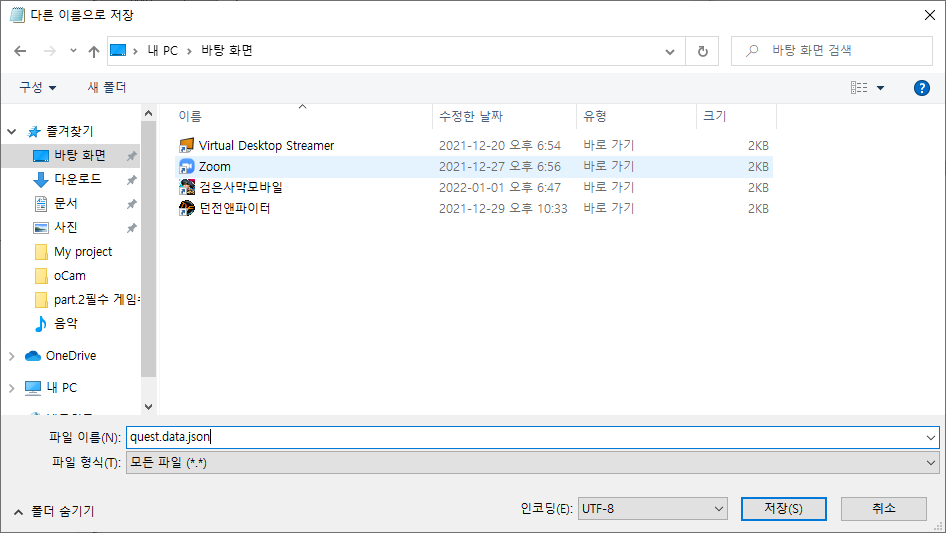
Task: Click navigation pane scroll up arrow
Action: (x=148, y=113)
